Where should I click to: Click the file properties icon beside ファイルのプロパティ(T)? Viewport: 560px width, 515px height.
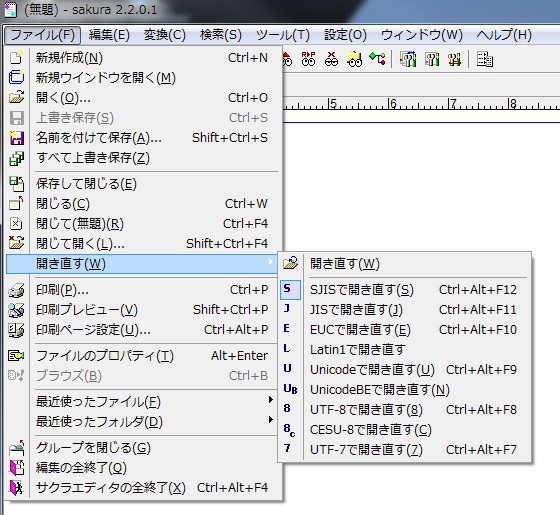coord(16,356)
